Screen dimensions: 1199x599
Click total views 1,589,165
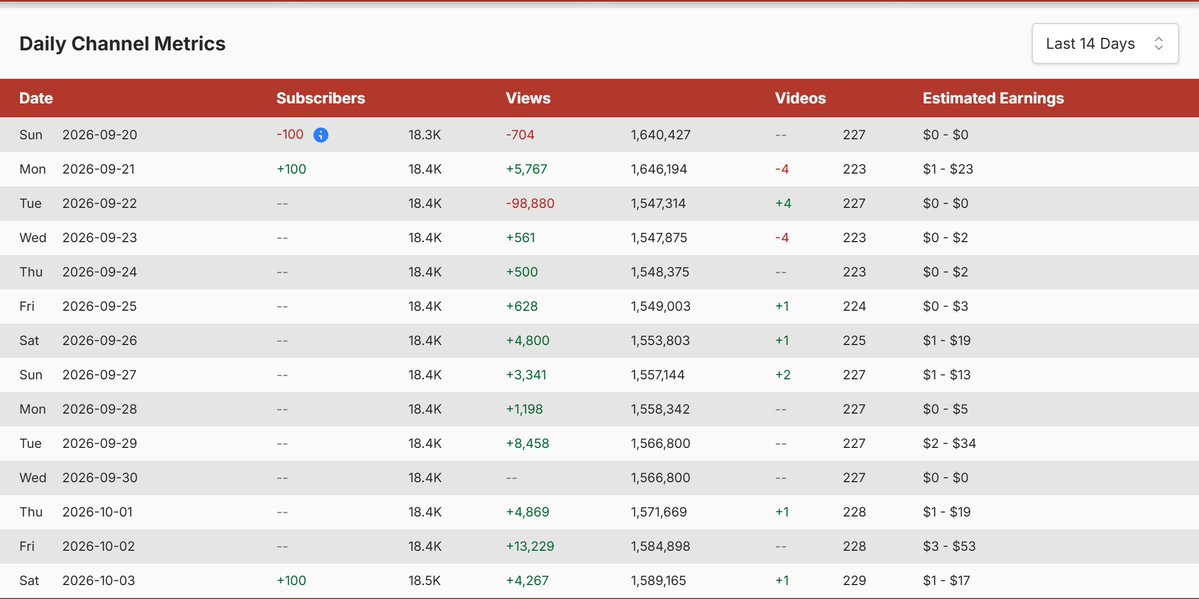658,581
